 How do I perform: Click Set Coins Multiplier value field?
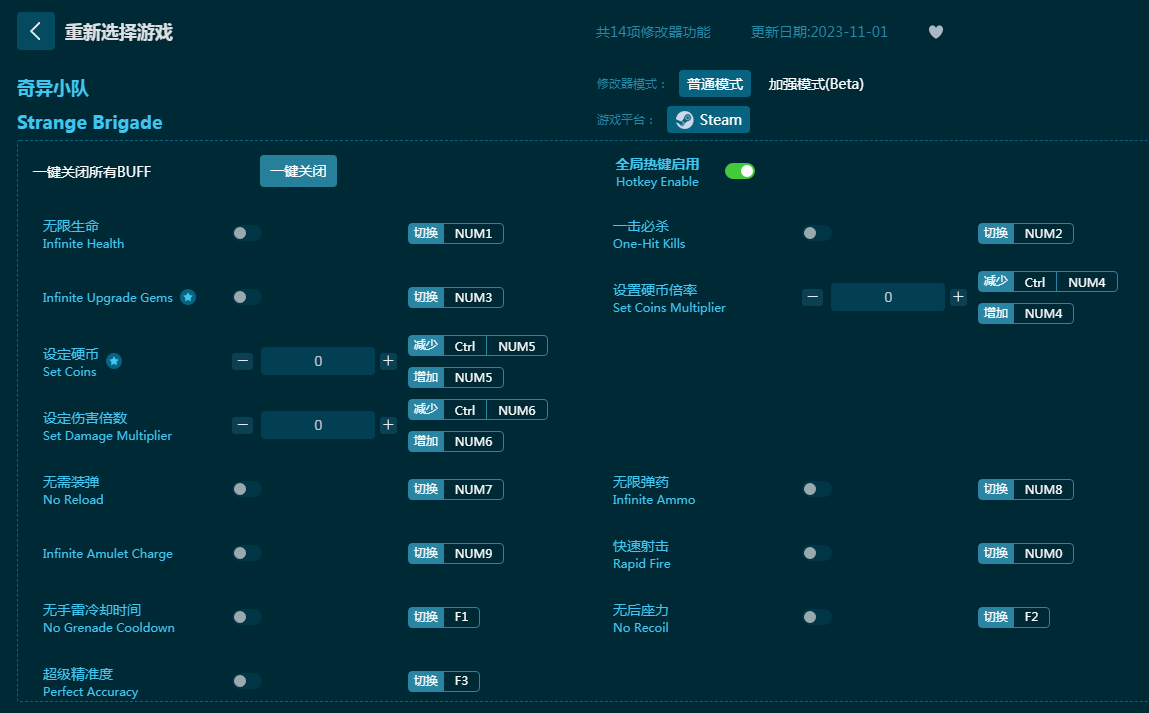click(x=887, y=297)
